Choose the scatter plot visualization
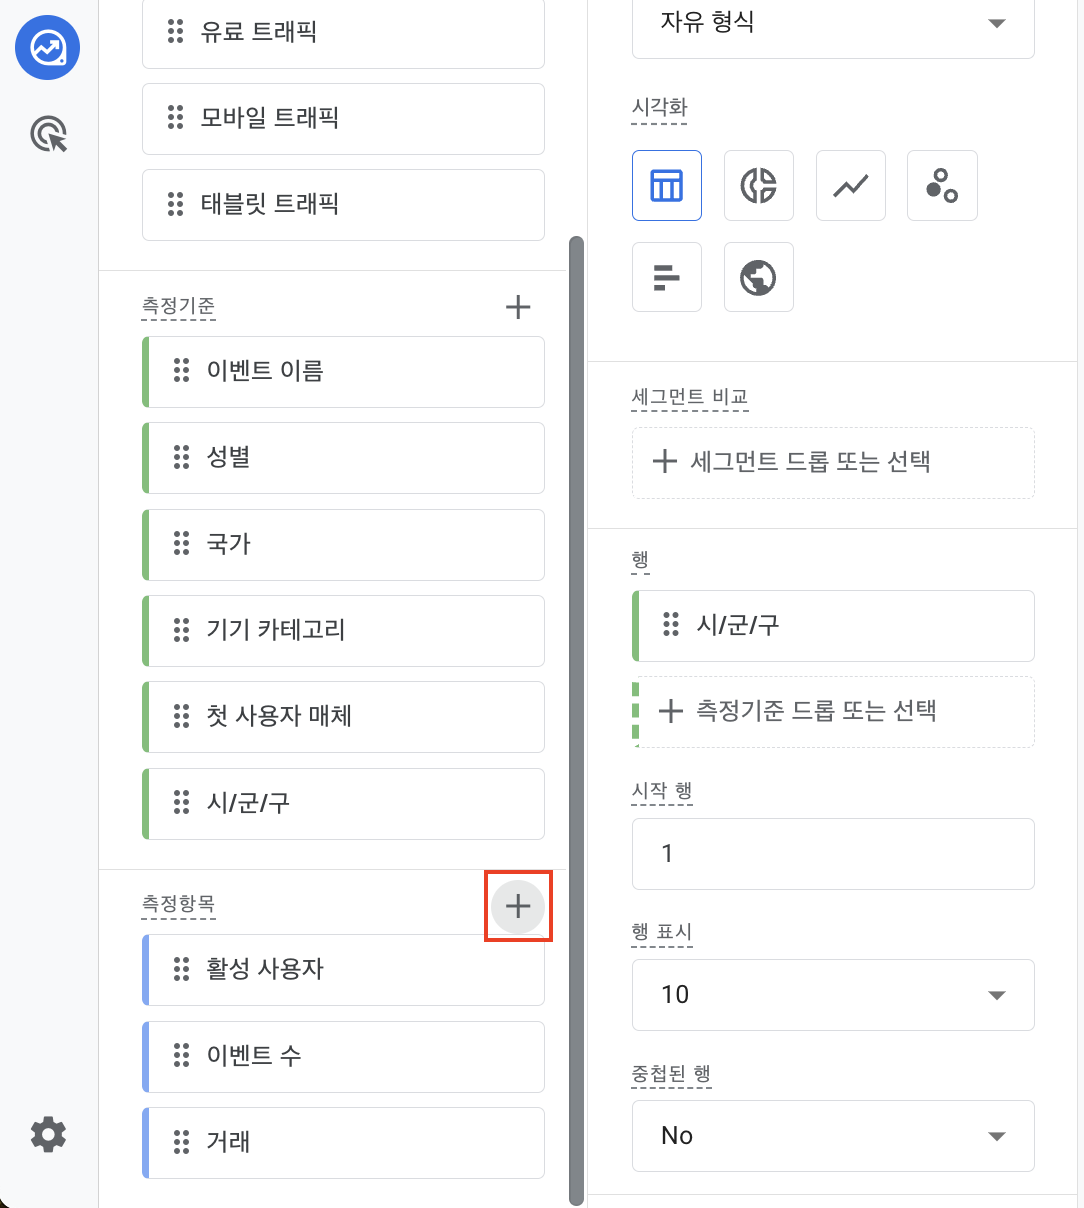The image size is (1084, 1208). 942,185
